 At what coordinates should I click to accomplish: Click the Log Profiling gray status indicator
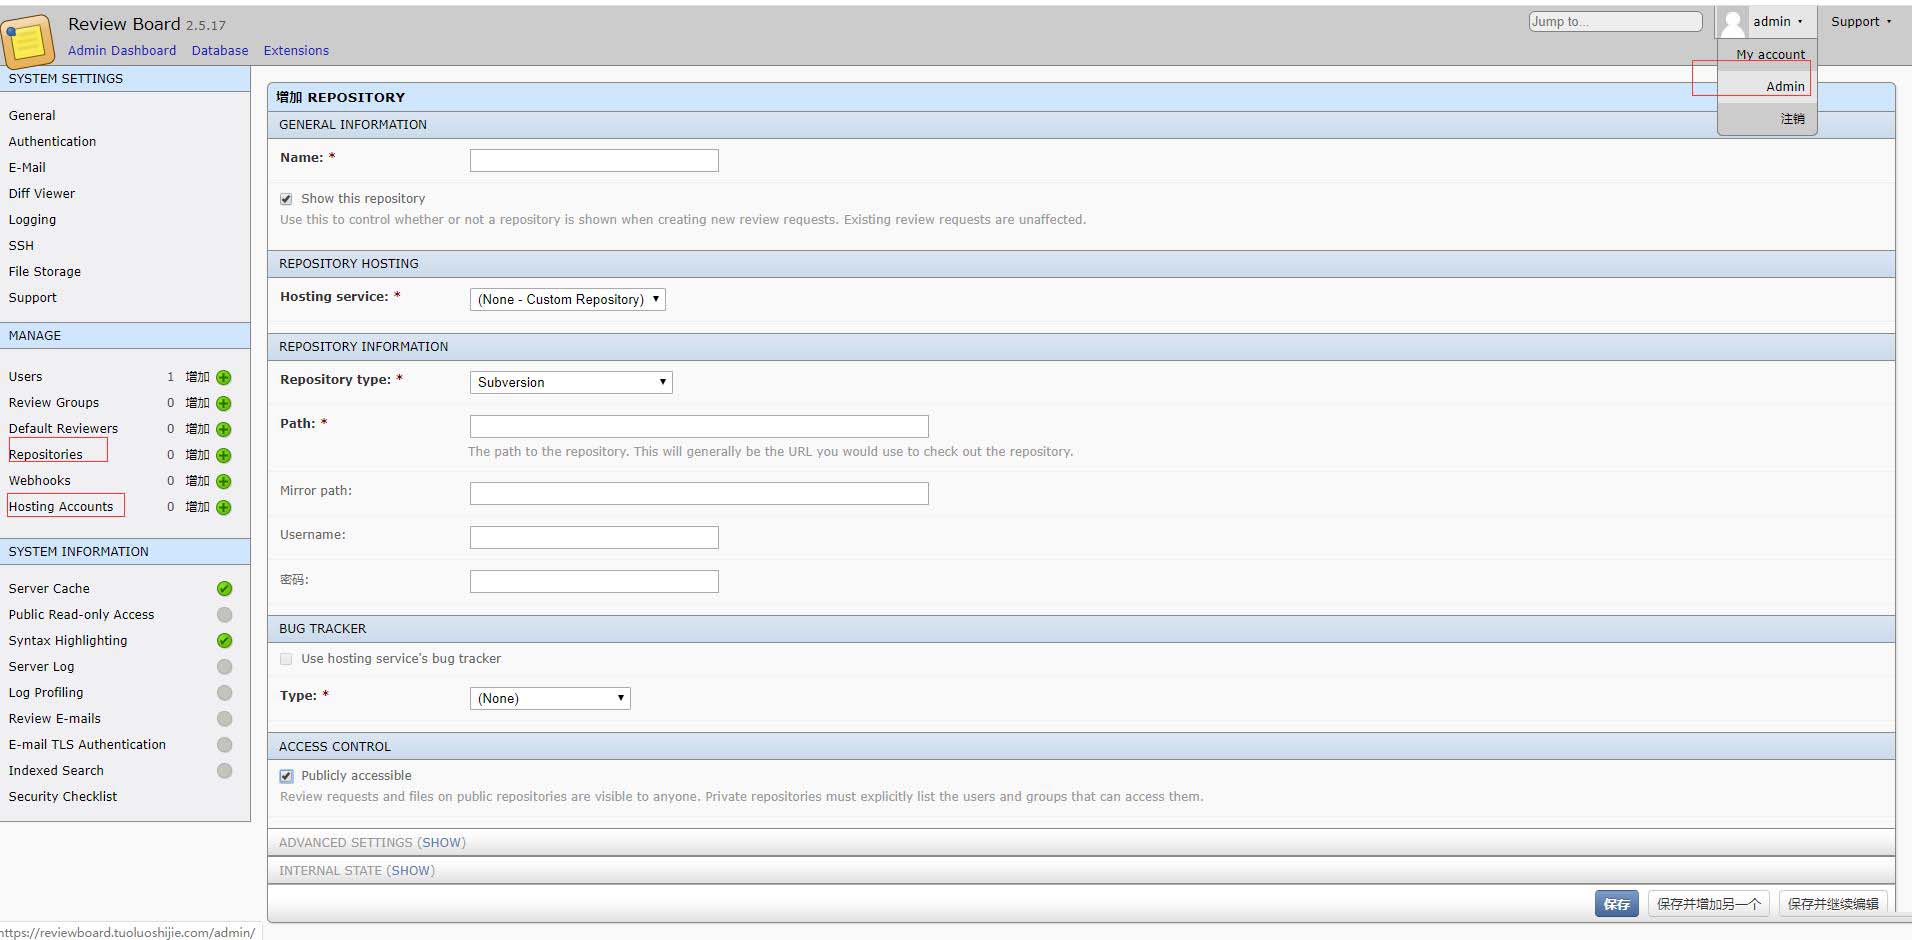225,693
